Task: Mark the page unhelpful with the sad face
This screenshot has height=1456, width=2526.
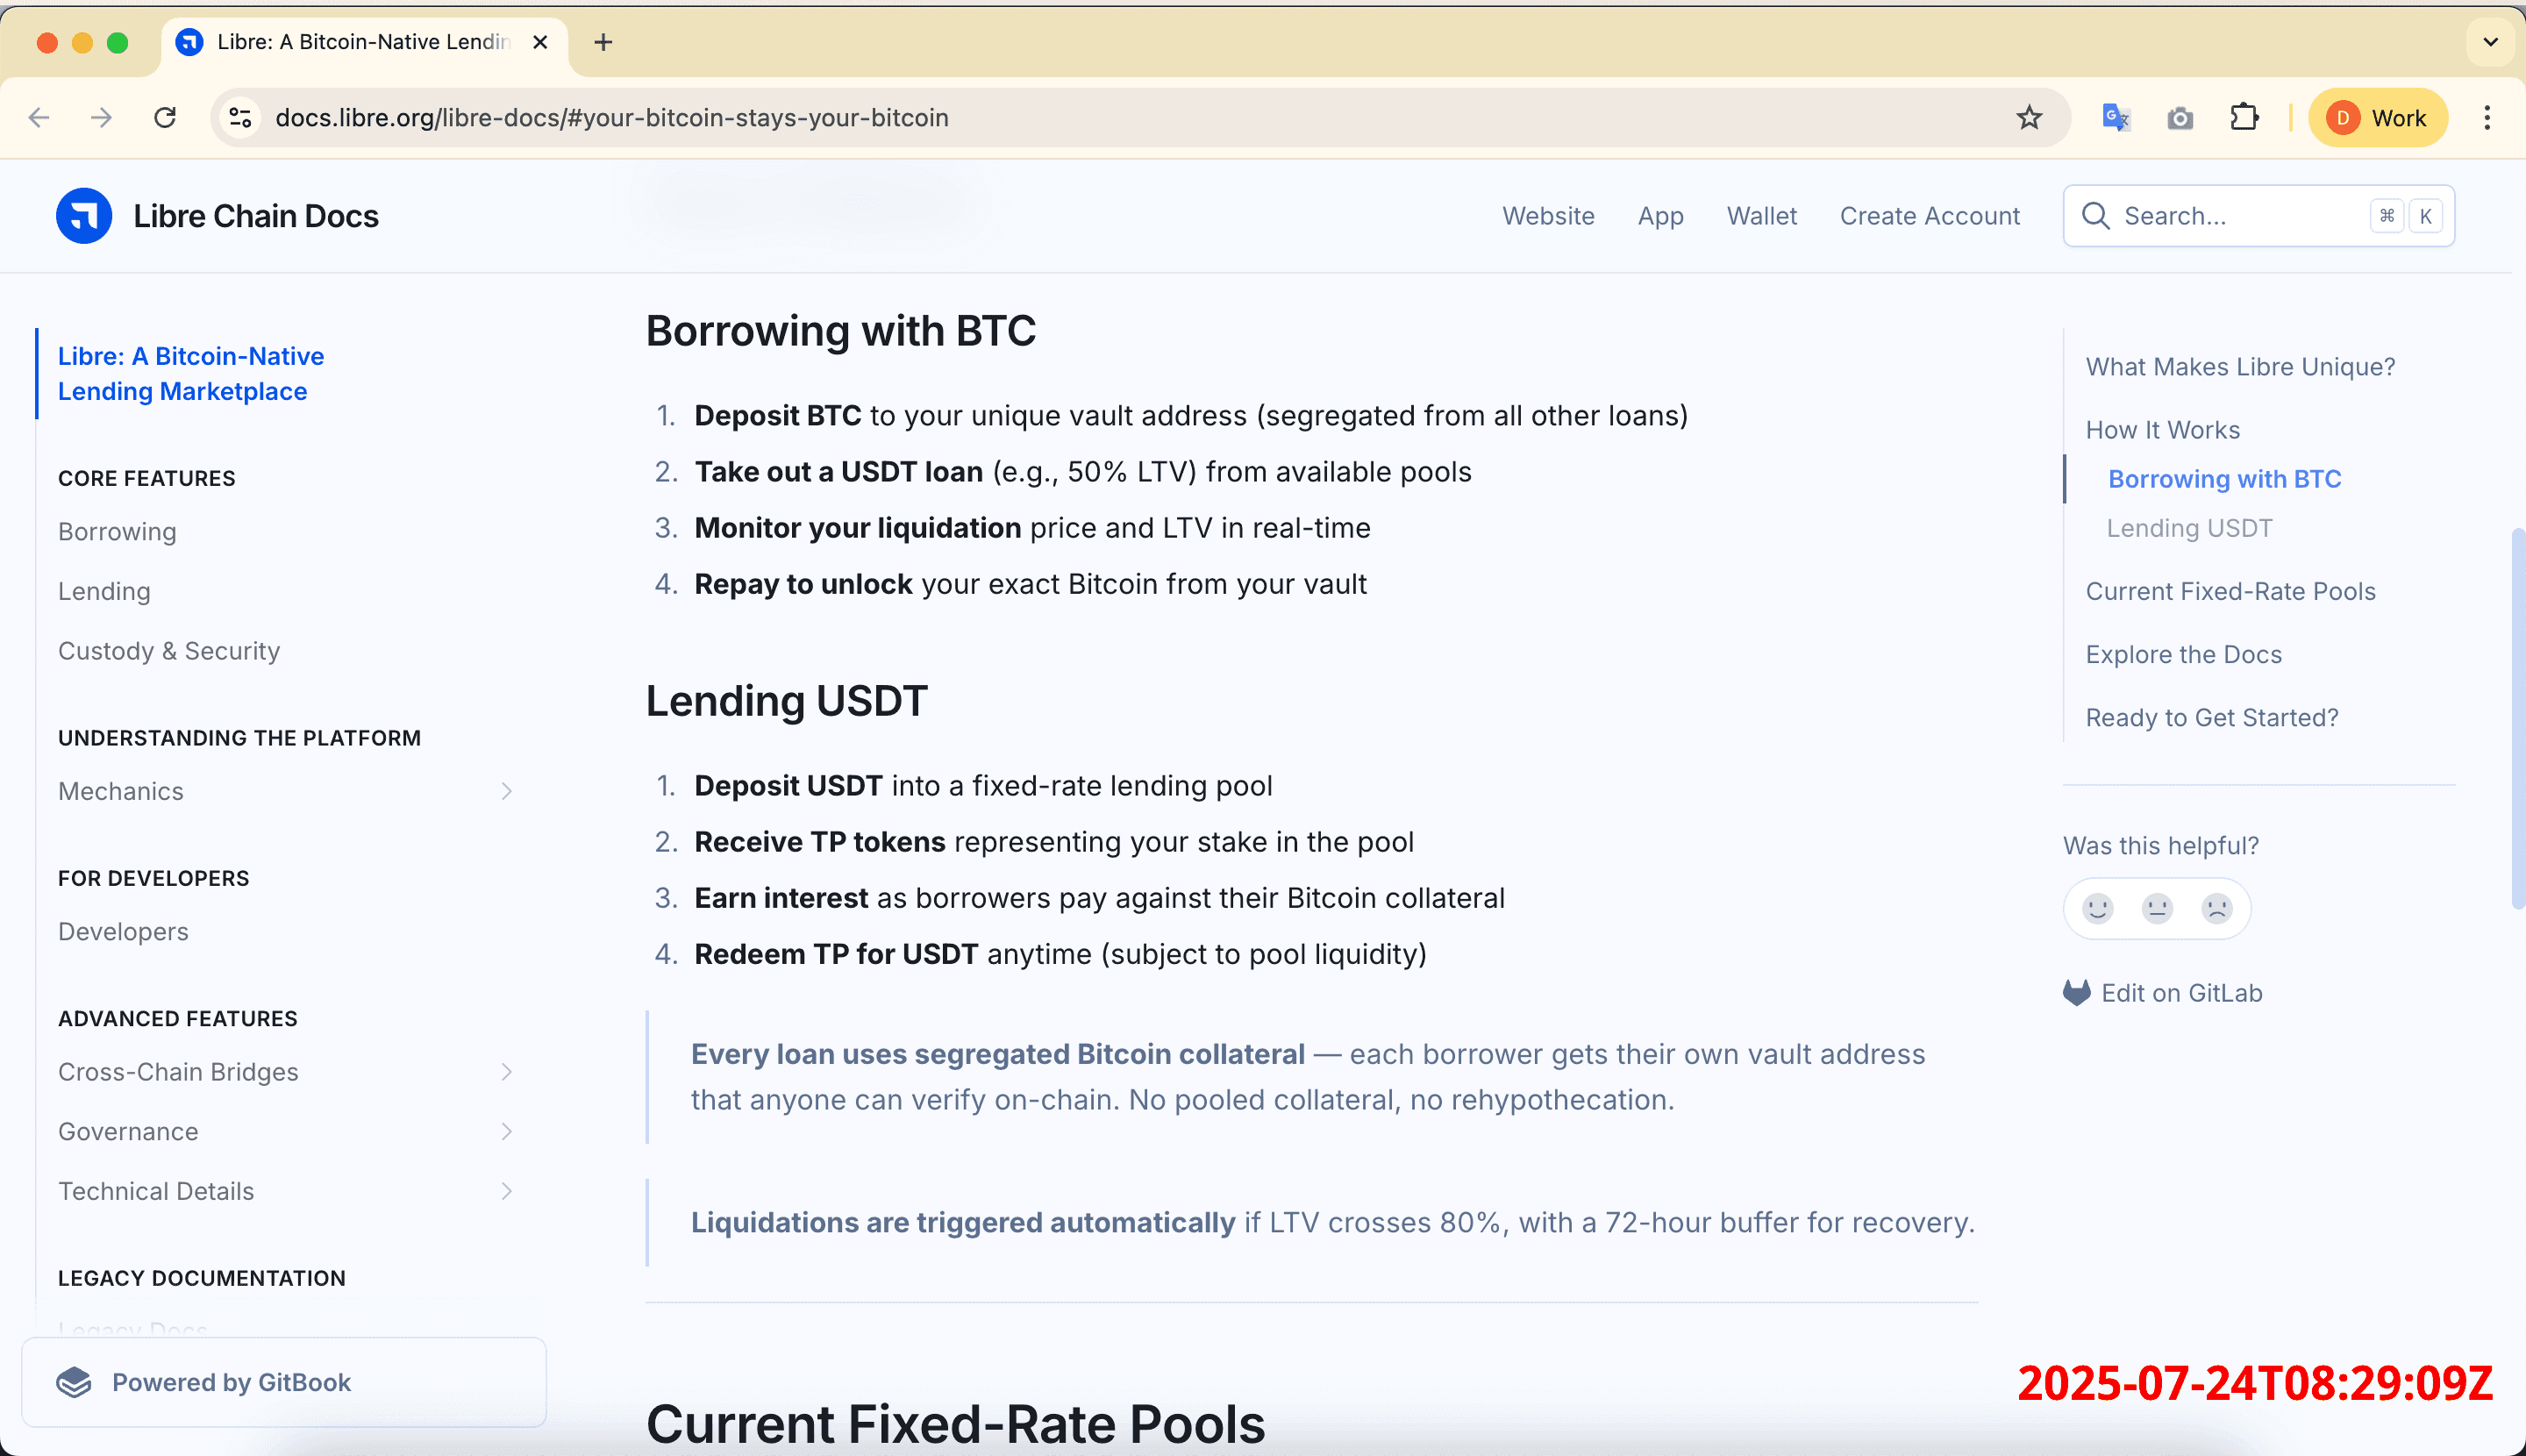Action: point(2217,908)
